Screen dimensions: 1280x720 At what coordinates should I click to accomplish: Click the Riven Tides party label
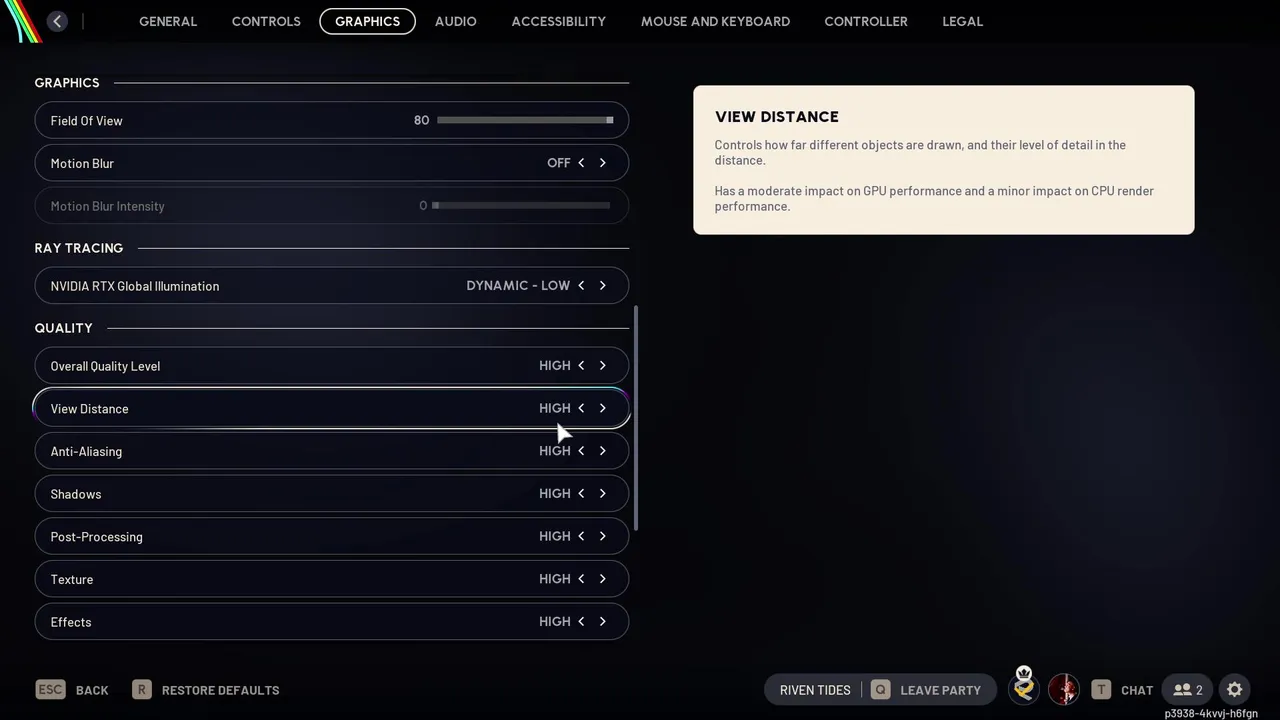pos(815,690)
